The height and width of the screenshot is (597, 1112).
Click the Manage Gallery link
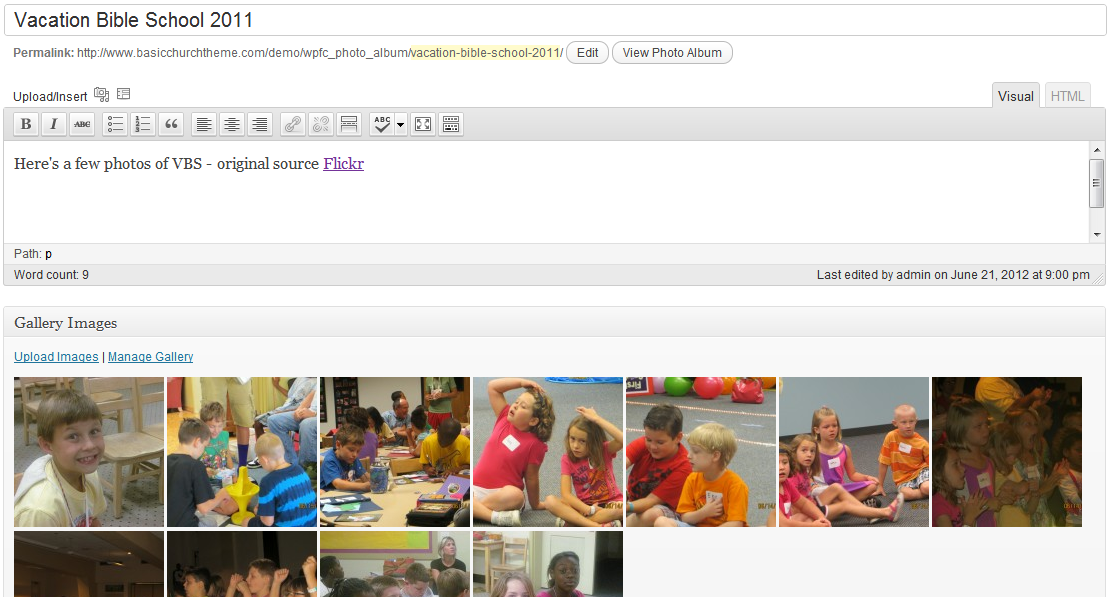(150, 357)
